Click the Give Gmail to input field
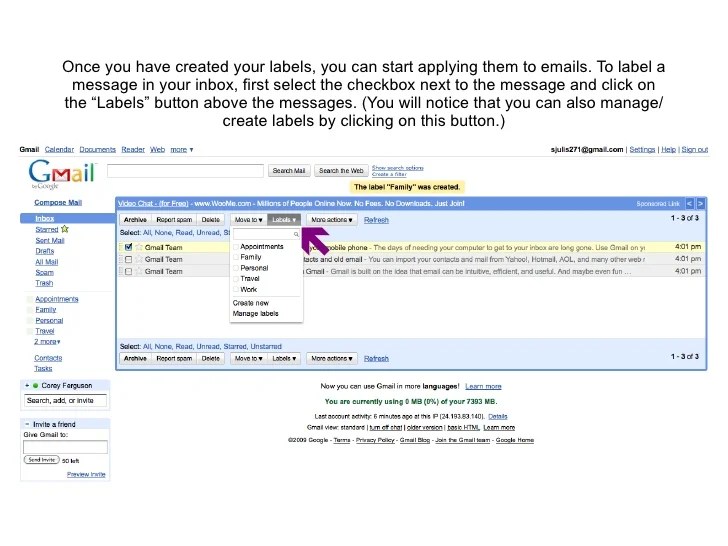This screenshot has height=546, width=728. pyautogui.click(x=65, y=447)
